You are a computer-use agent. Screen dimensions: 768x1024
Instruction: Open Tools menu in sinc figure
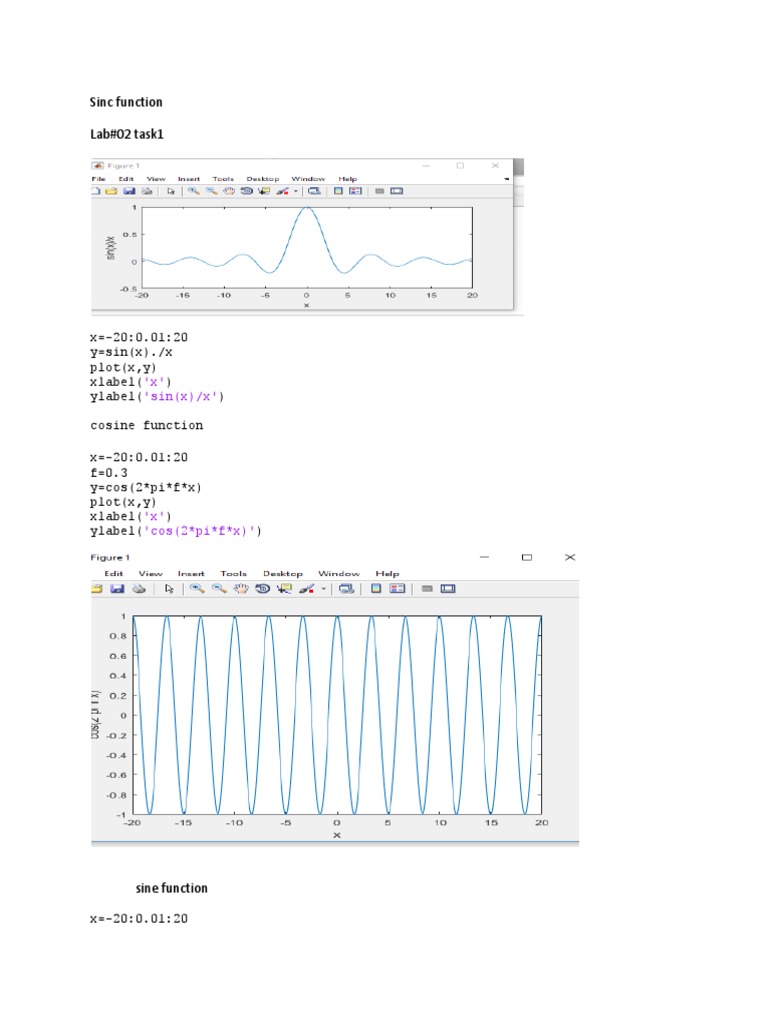(x=223, y=179)
